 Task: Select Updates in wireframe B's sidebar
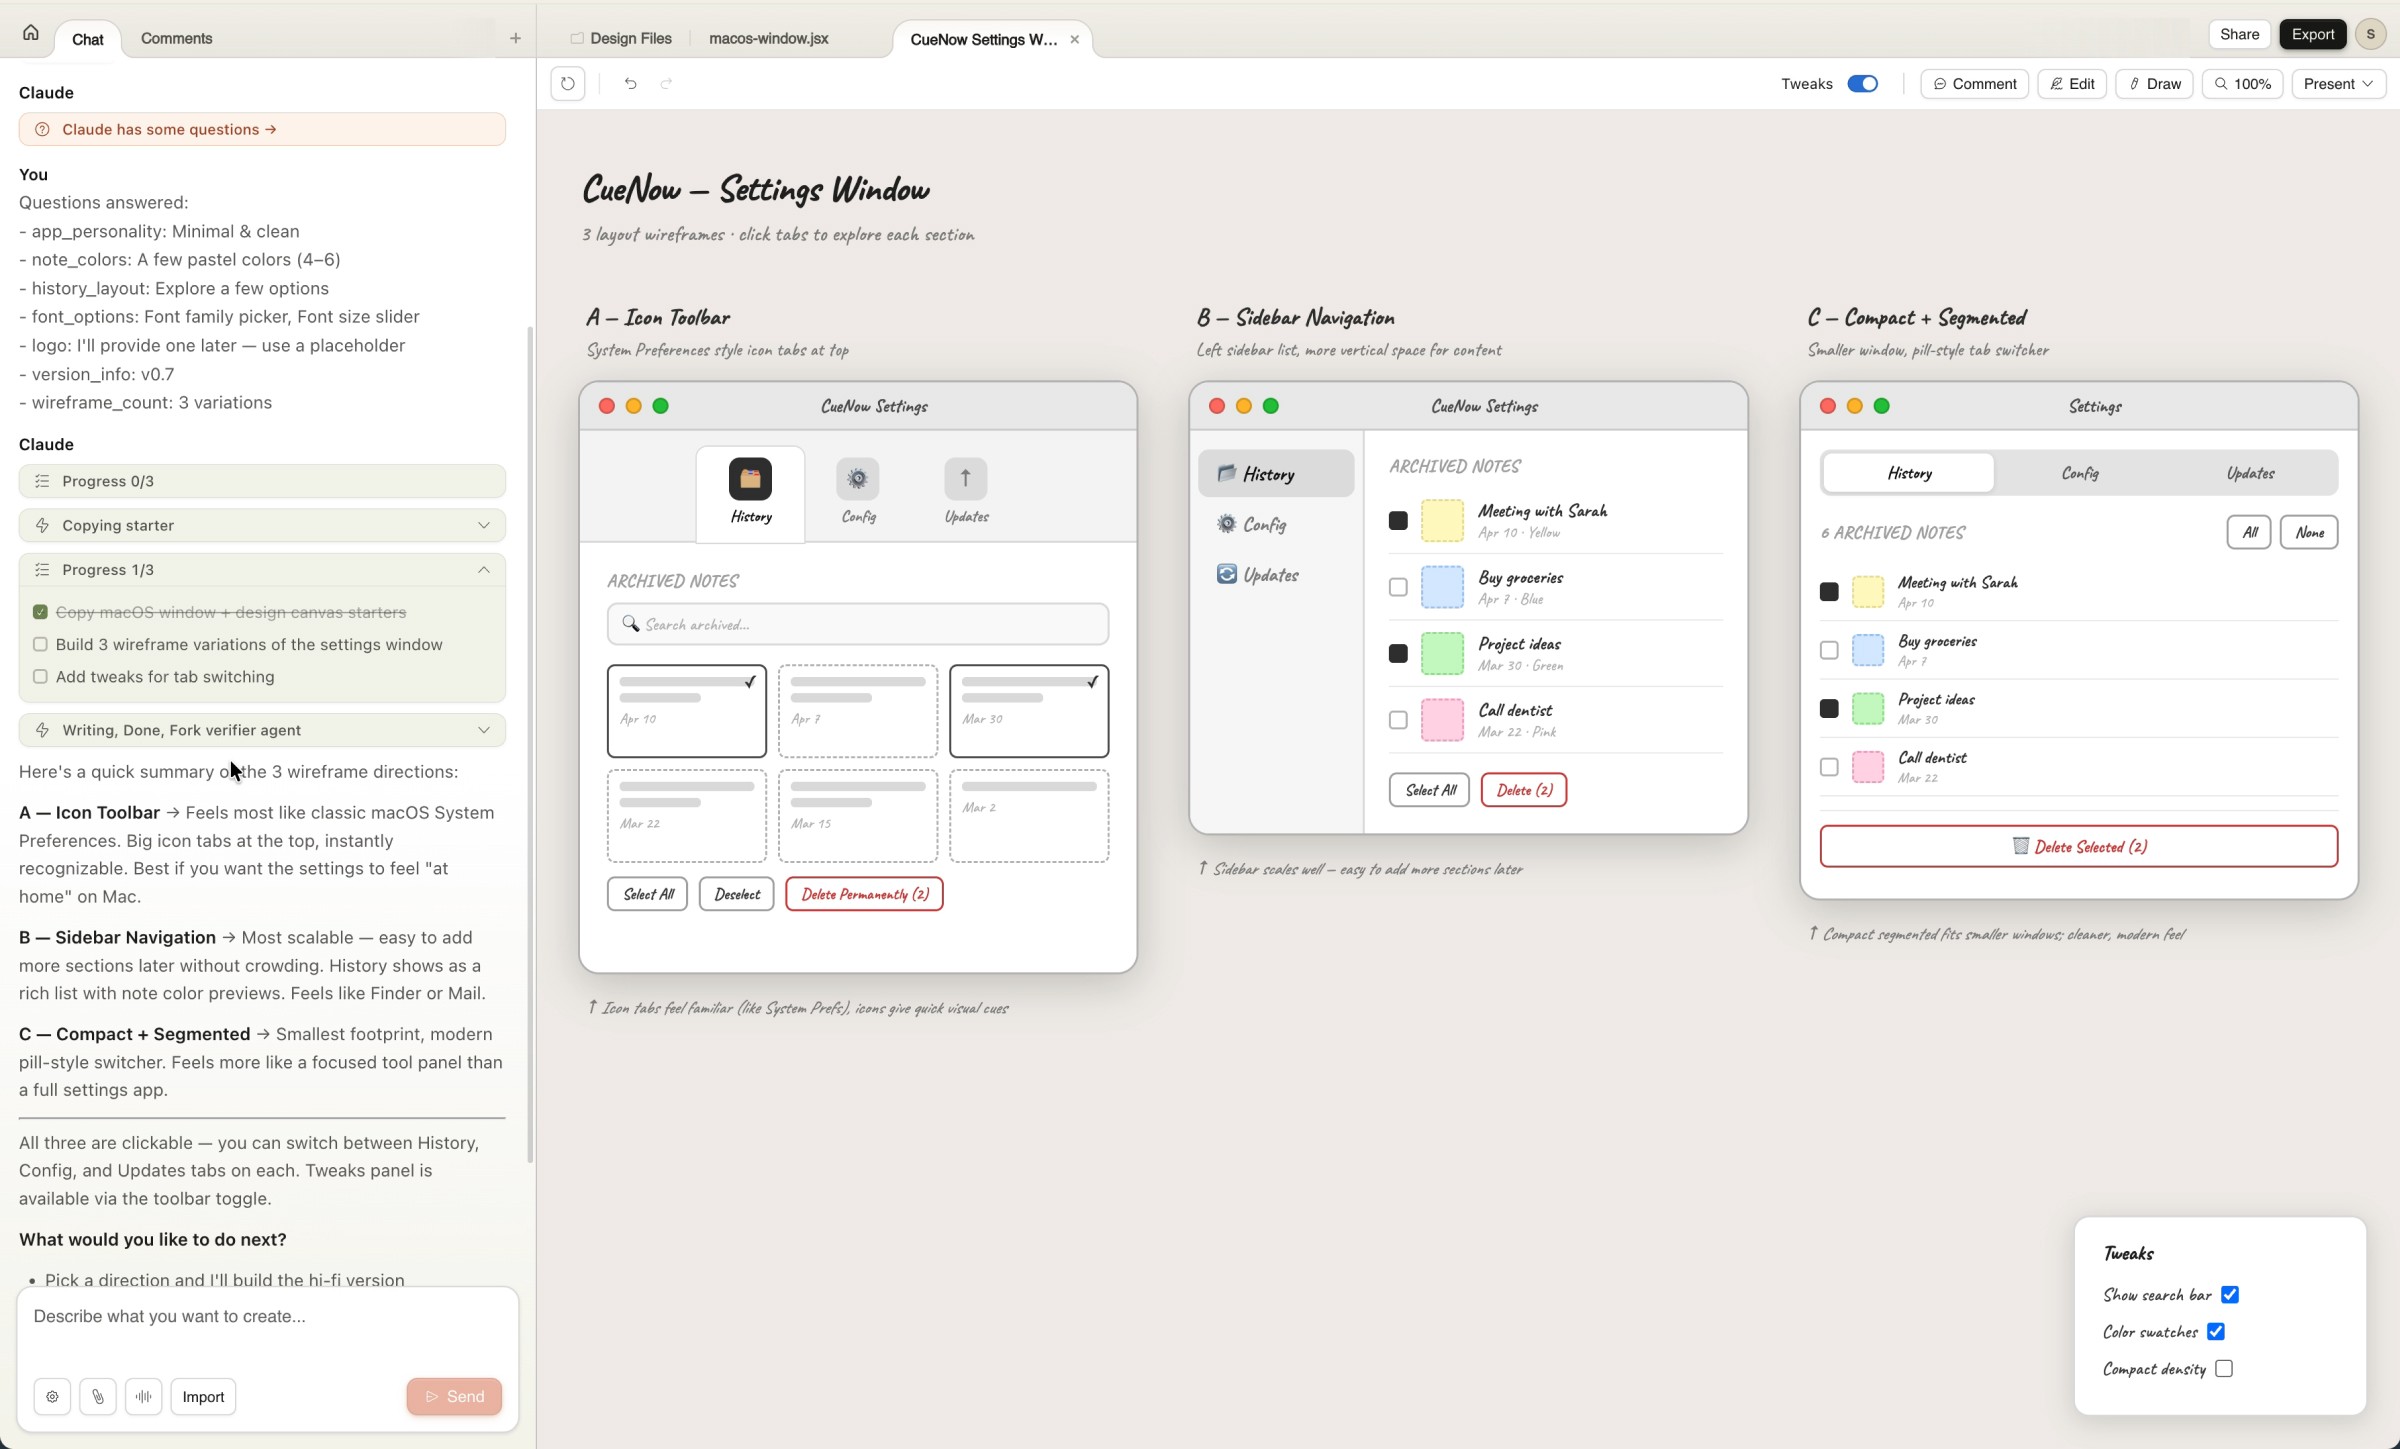point(1269,574)
